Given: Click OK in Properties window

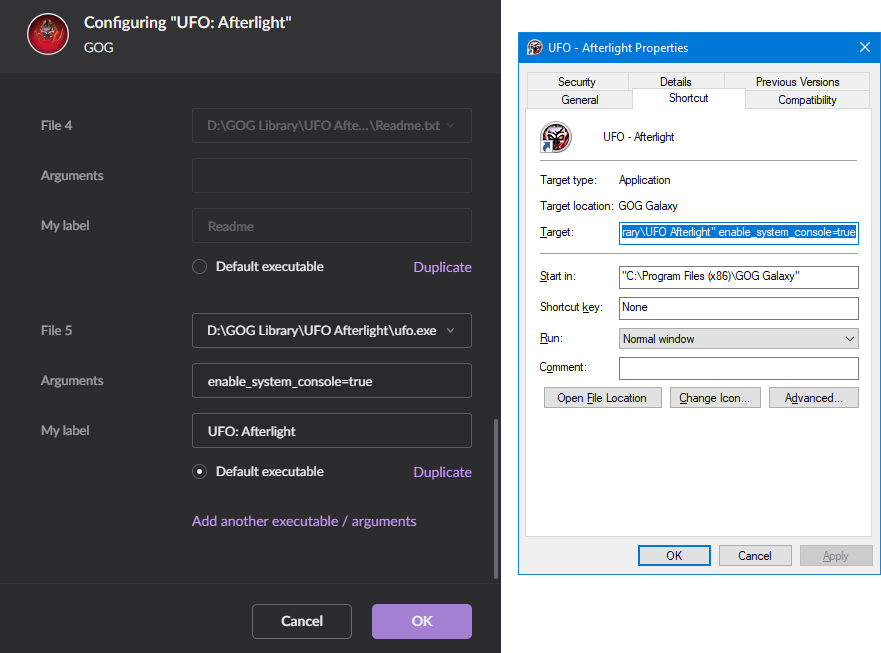Looking at the screenshot, I should 674,556.
